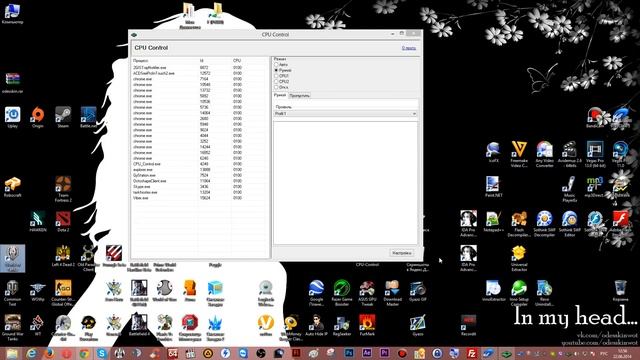Click the Universal Extractor desktop icon
The height and width of the screenshot is (360, 640).
pyautogui.click(x=519, y=258)
